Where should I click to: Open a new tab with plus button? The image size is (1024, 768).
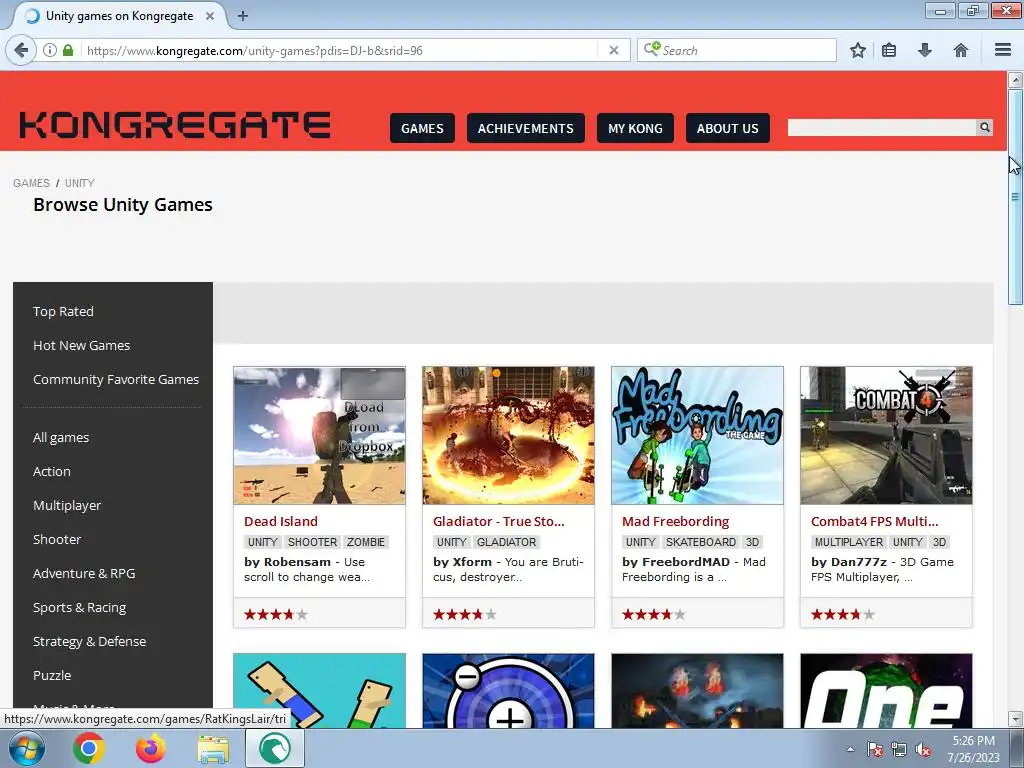pyautogui.click(x=243, y=16)
